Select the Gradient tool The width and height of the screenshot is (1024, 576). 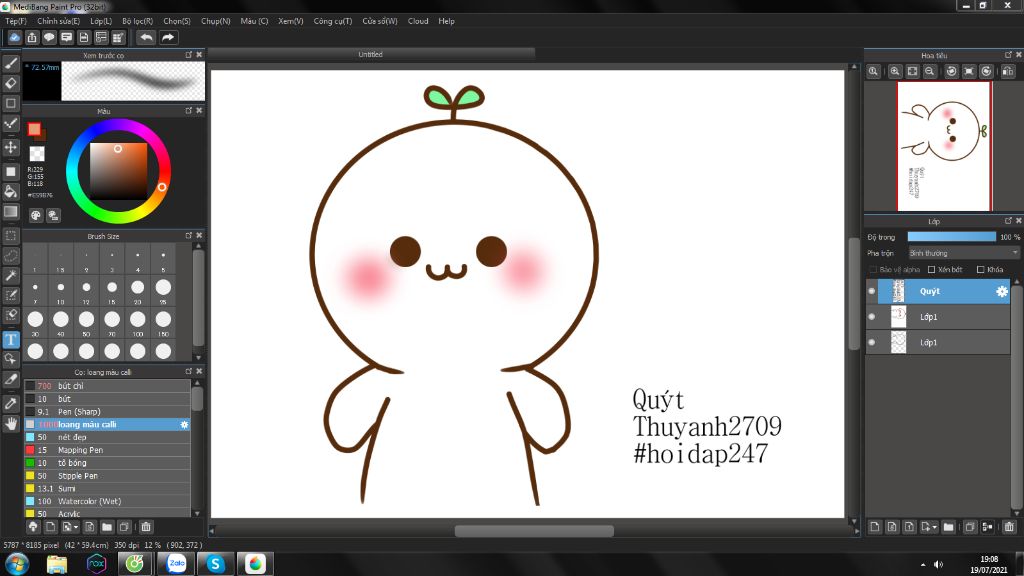click(10, 212)
